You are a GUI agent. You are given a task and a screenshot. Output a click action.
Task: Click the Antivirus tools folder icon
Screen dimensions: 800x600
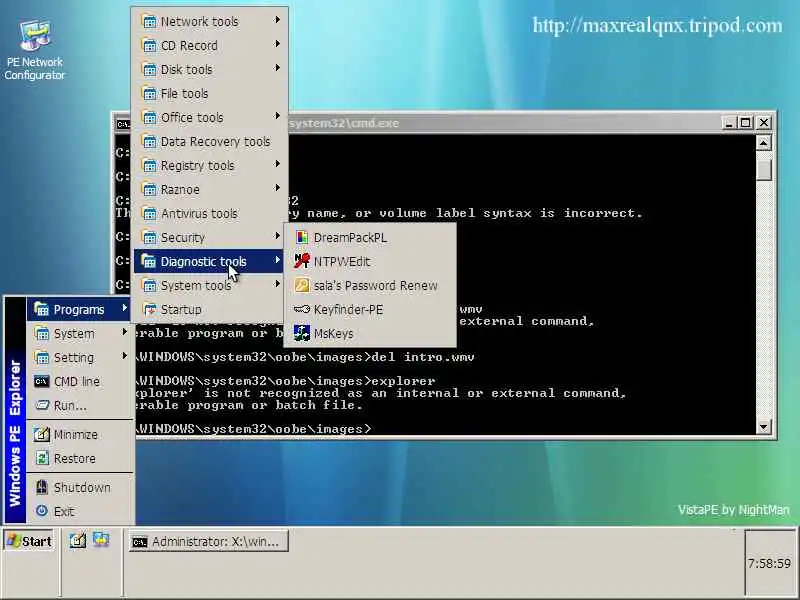pos(148,213)
